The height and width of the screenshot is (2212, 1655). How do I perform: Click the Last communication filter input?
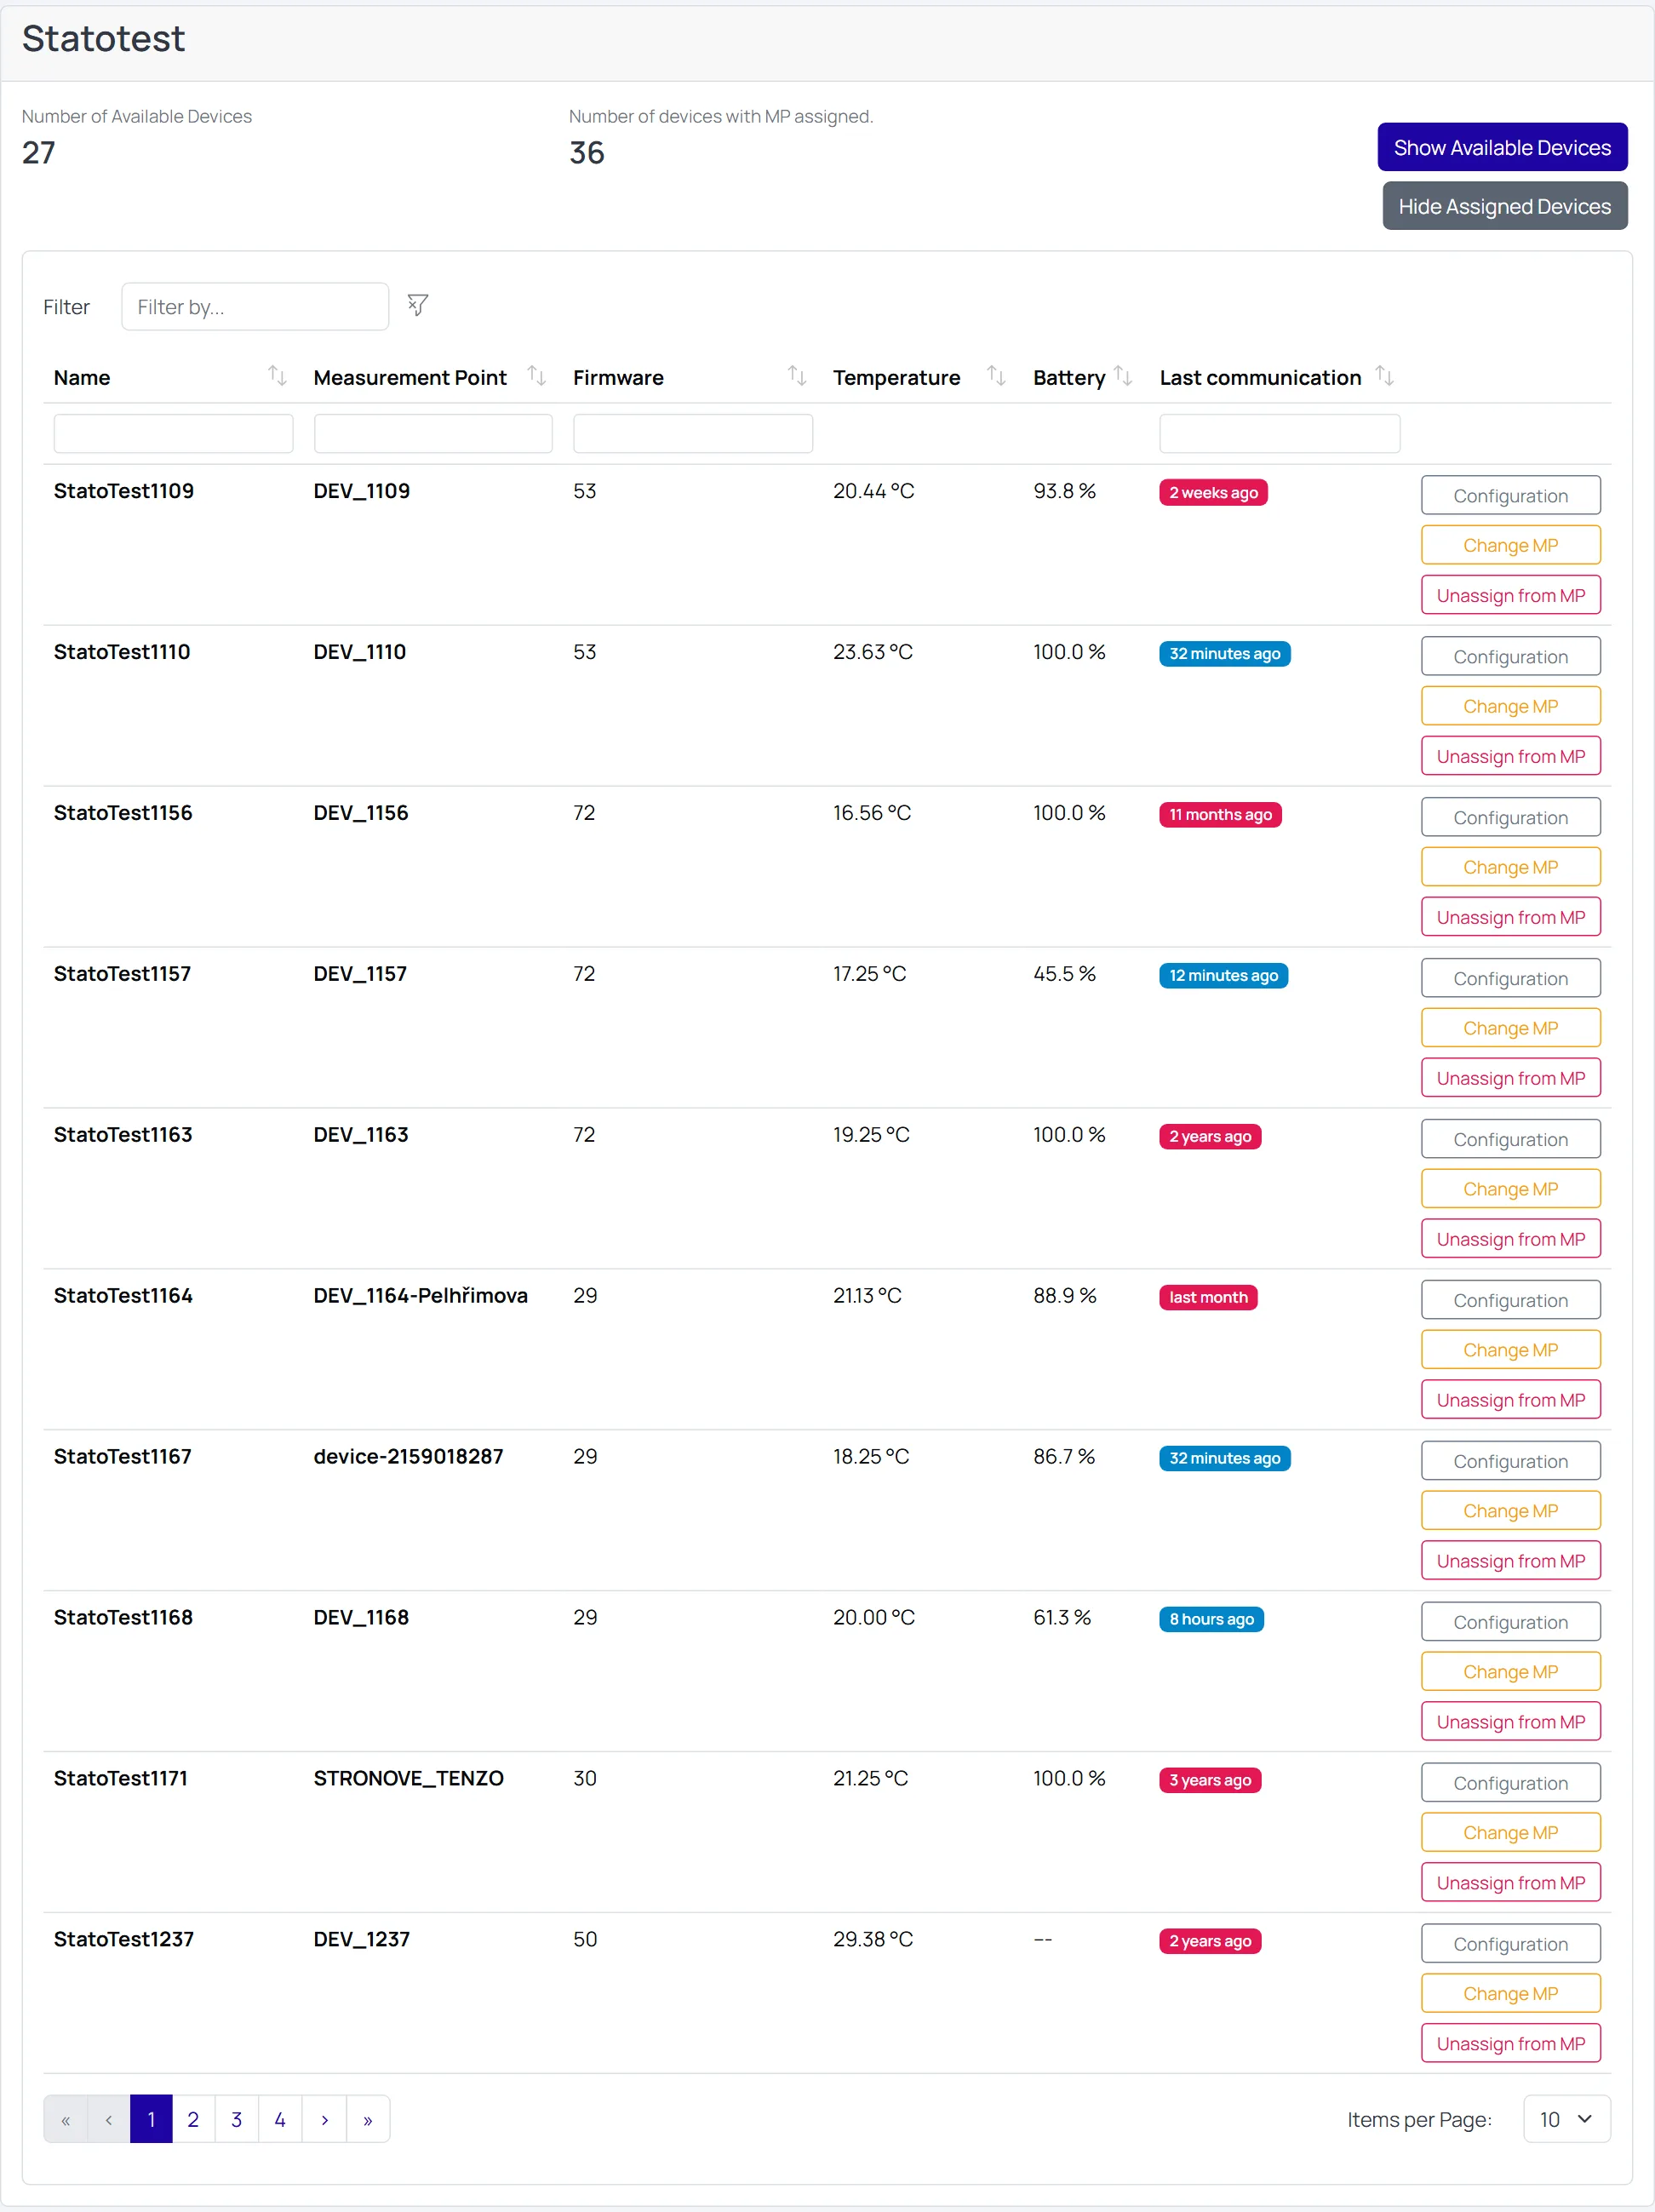(x=1279, y=434)
